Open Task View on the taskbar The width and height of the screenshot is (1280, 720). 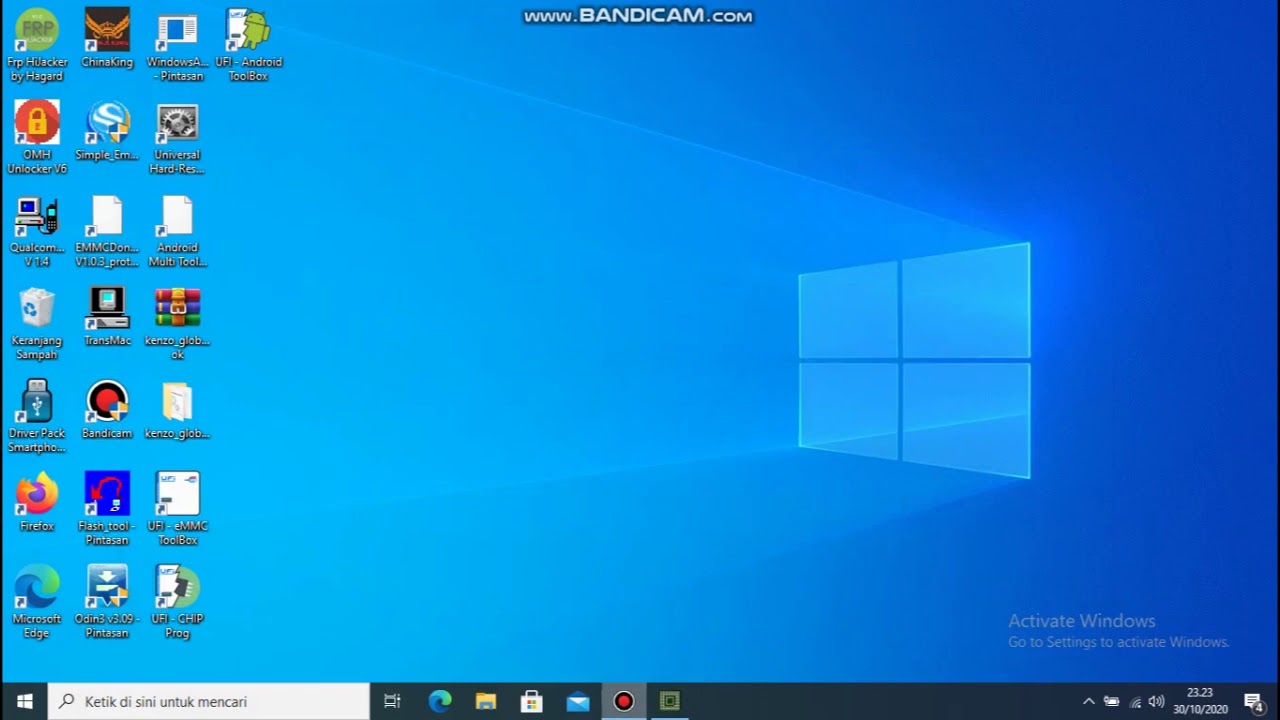click(x=392, y=701)
